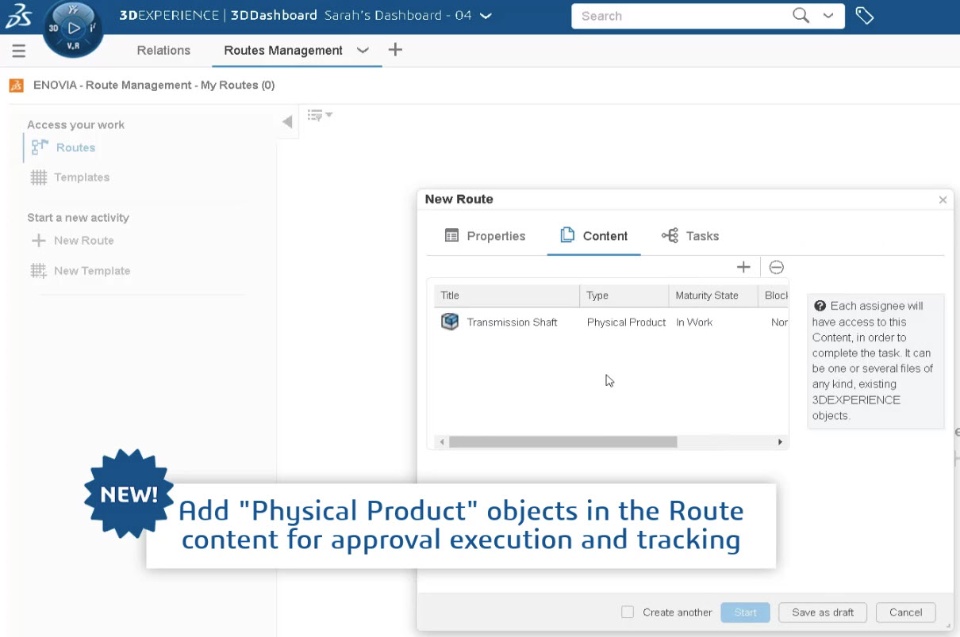This screenshot has width=960, height=637.
Task: Add content with the plus icon
Action: (743, 267)
